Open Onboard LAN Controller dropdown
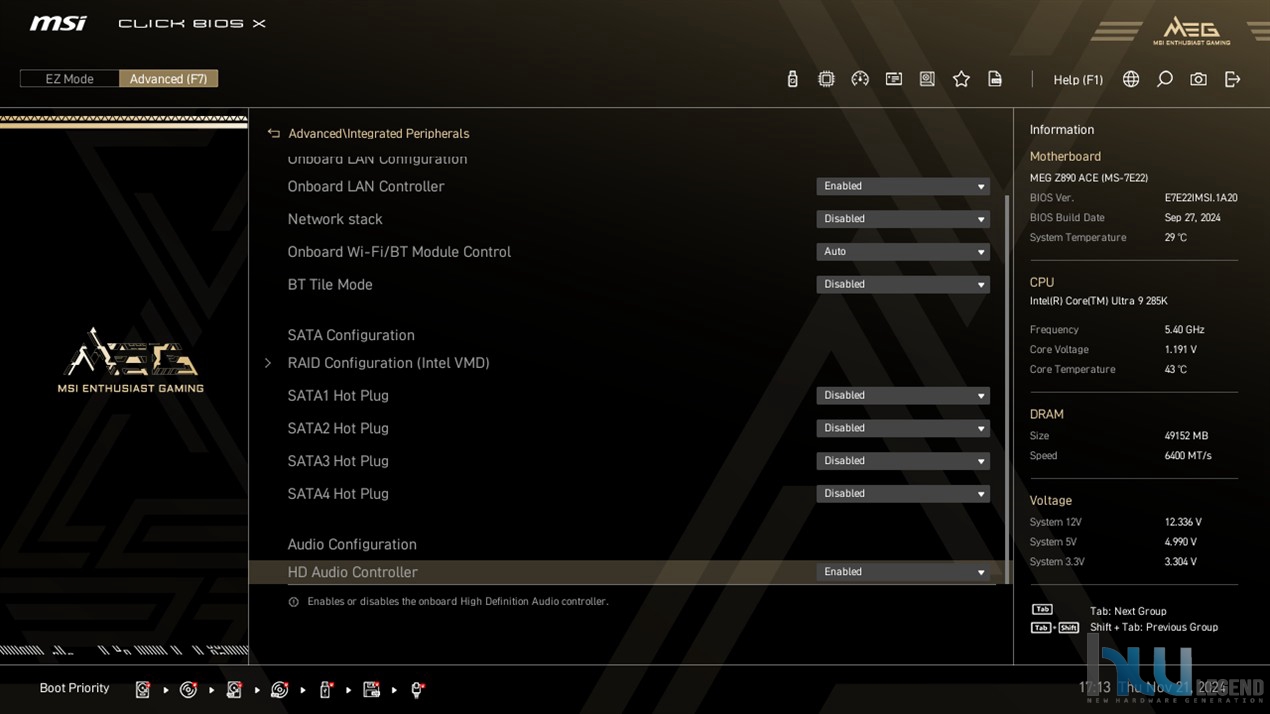 click(x=903, y=186)
